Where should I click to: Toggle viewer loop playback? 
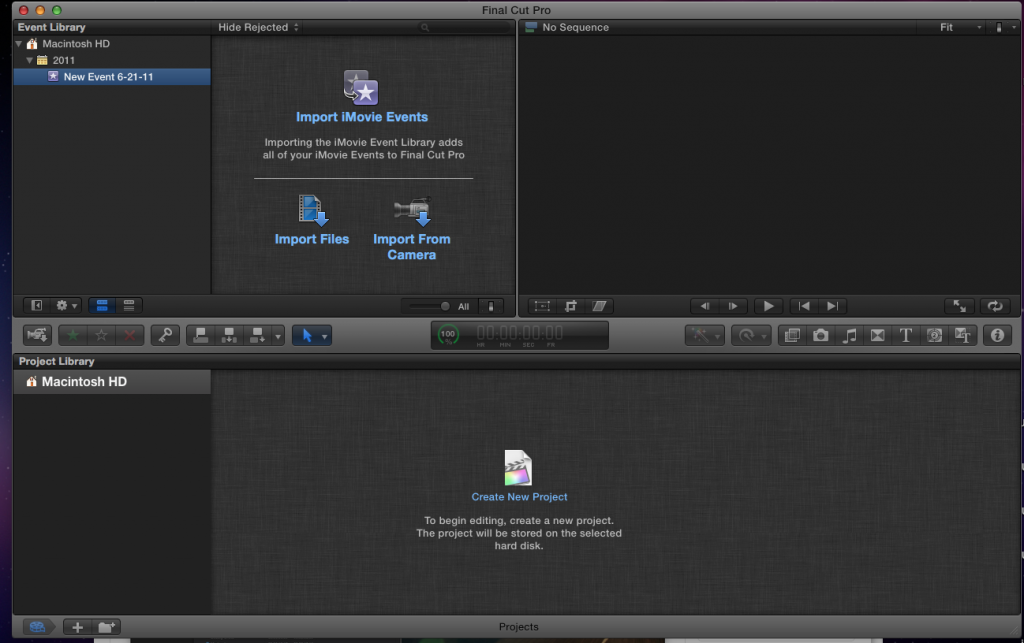(994, 306)
